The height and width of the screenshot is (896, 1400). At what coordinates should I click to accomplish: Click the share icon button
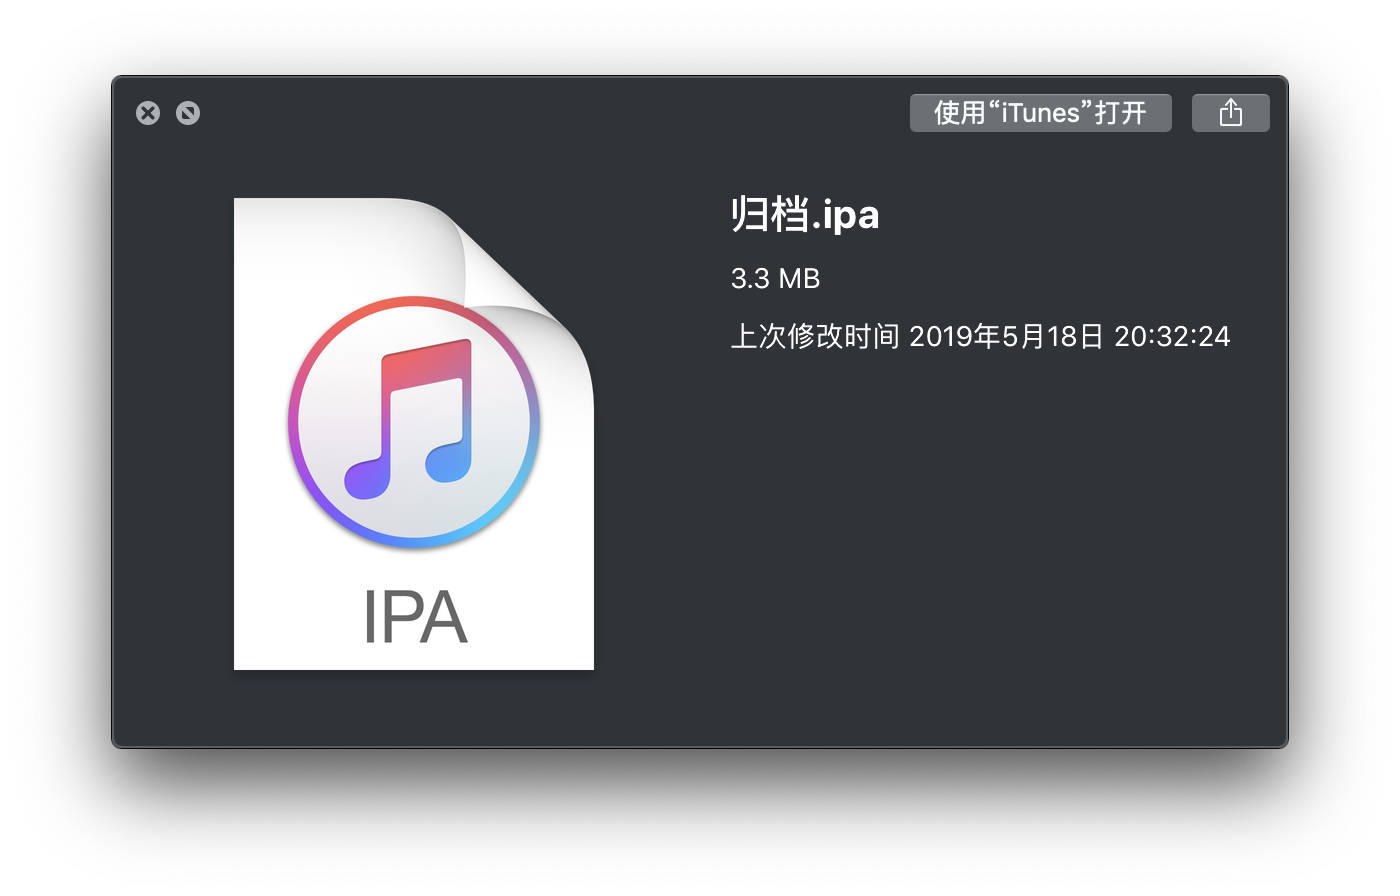(x=1230, y=113)
